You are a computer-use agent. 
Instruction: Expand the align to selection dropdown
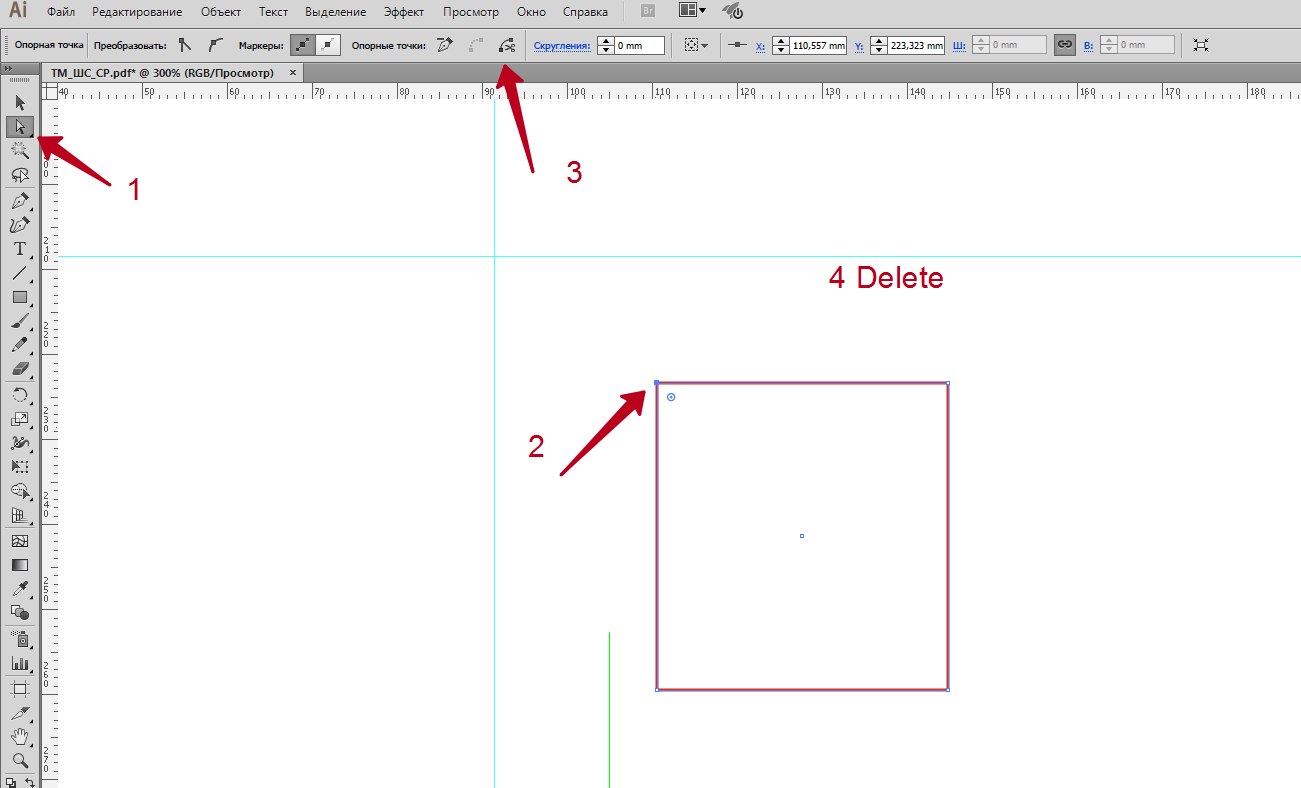coord(696,45)
